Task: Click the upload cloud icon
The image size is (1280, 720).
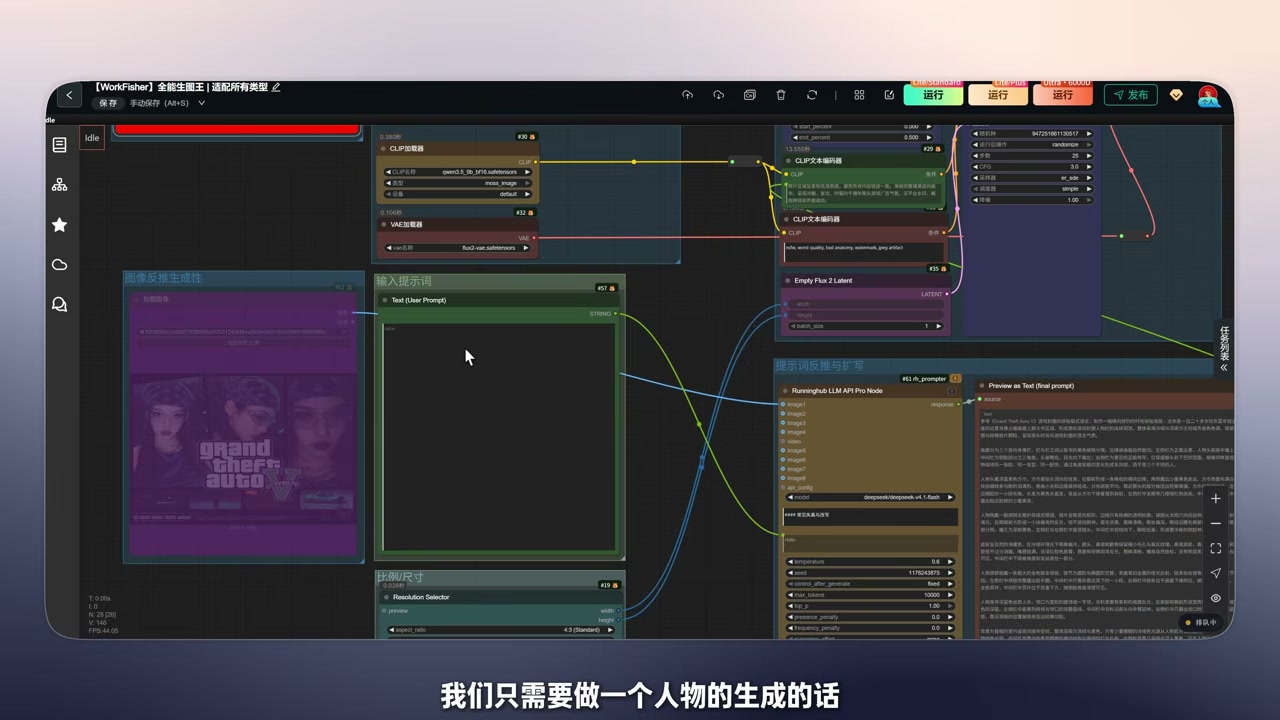Action: tap(687, 95)
